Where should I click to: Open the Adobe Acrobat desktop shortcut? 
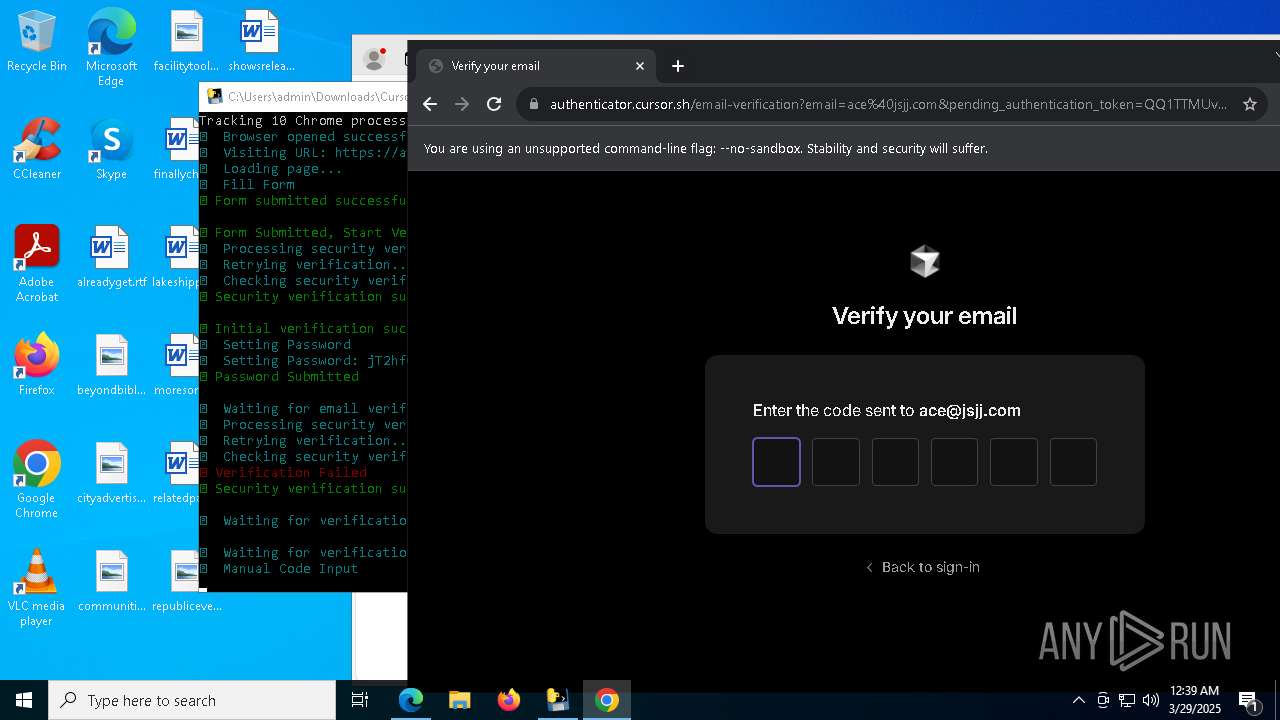(x=37, y=264)
